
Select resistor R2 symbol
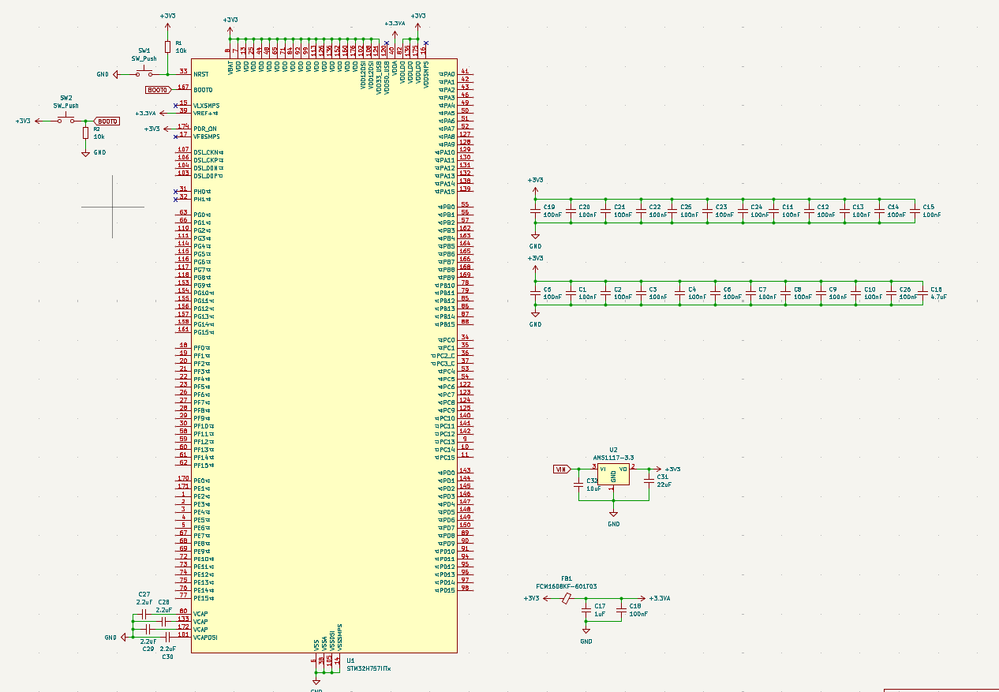point(85,133)
